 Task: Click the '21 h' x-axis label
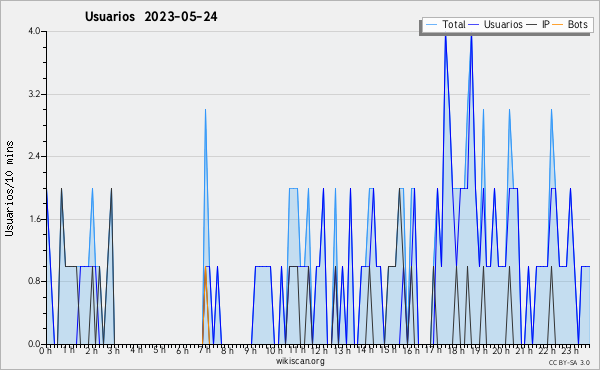coord(524,351)
